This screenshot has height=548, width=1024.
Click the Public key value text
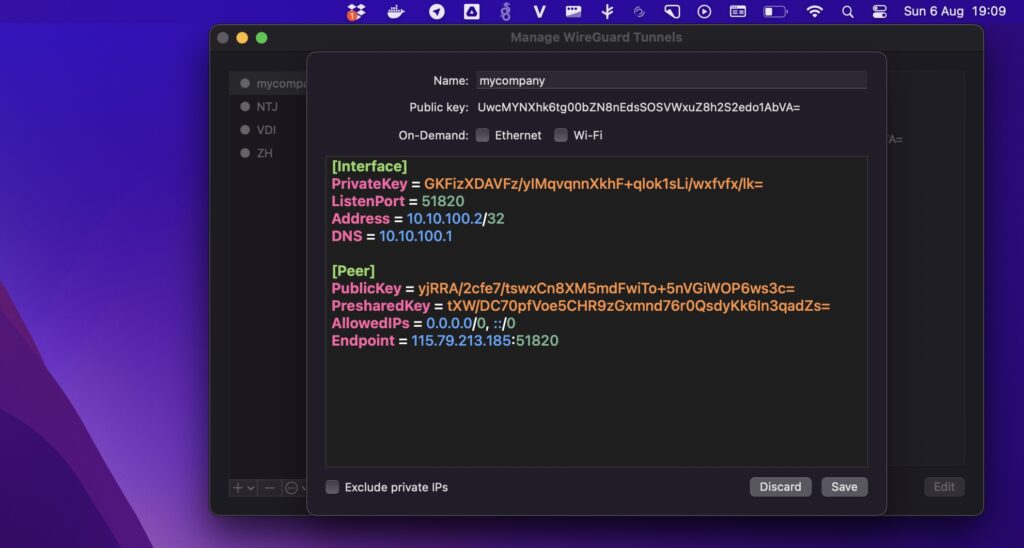click(x=639, y=107)
